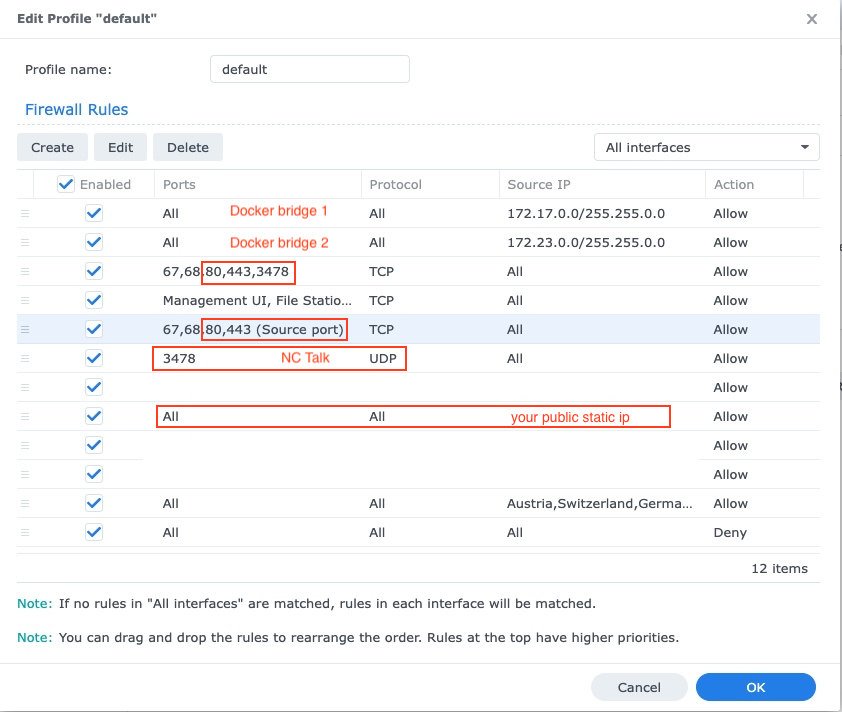The height and width of the screenshot is (712, 842).
Task: Select the Management UI, File Statio... cell
Action: [257, 300]
